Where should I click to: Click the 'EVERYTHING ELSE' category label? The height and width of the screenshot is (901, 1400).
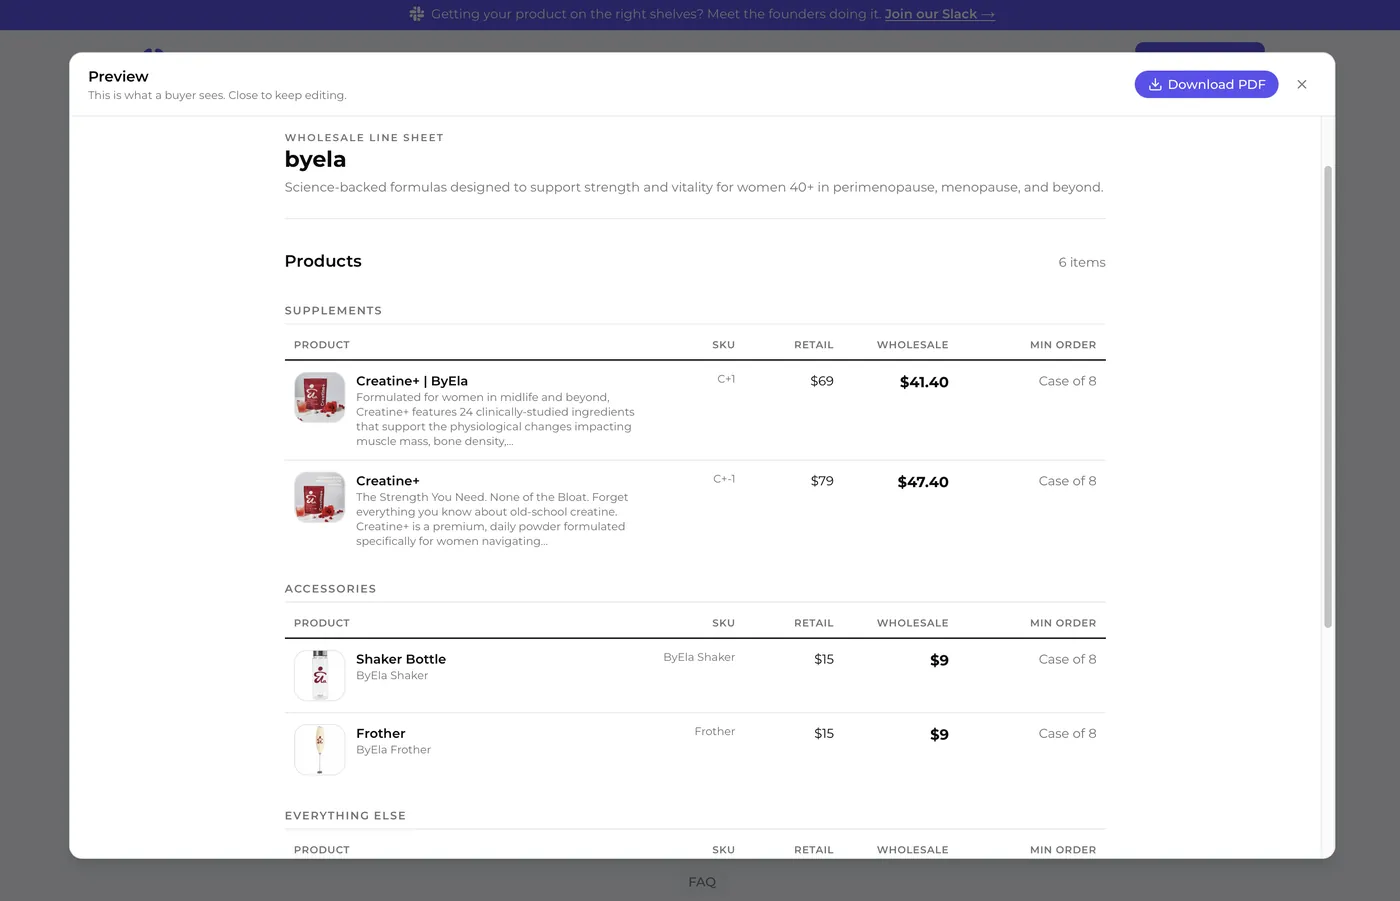[345, 816]
